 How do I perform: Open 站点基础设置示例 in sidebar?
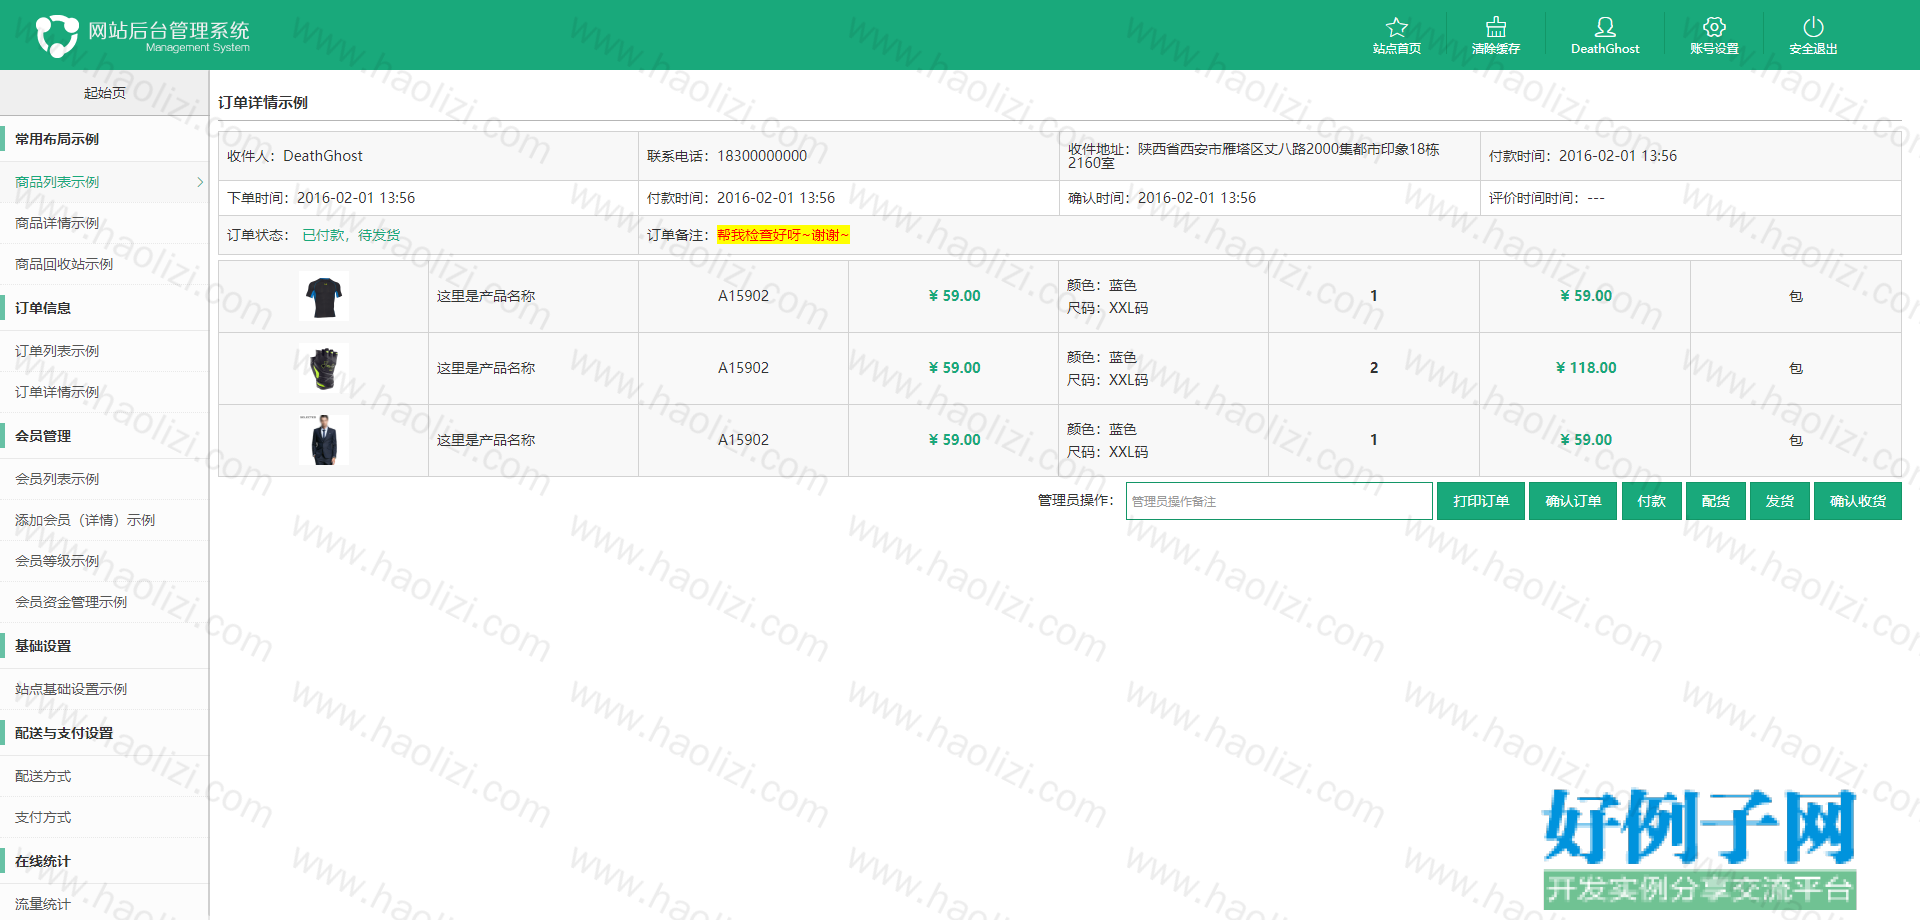(71, 689)
